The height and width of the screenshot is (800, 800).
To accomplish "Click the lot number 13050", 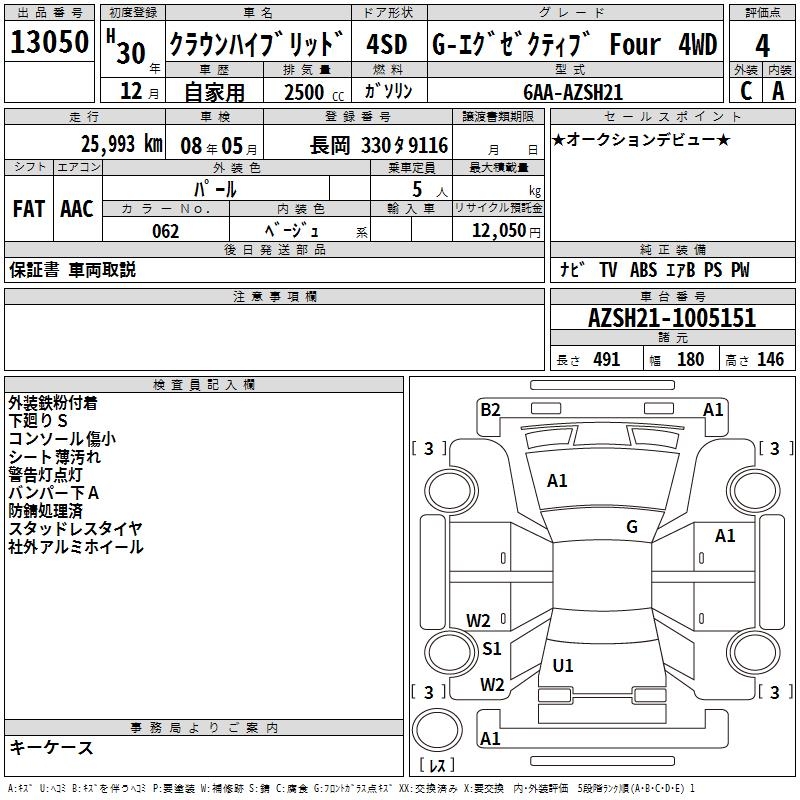I will coord(50,43).
